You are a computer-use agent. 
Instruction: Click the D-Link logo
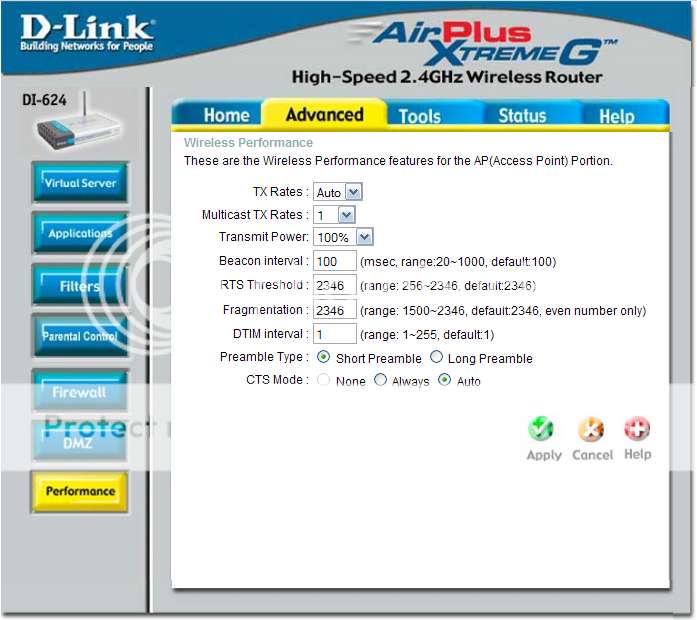pyautogui.click(x=87, y=35)
